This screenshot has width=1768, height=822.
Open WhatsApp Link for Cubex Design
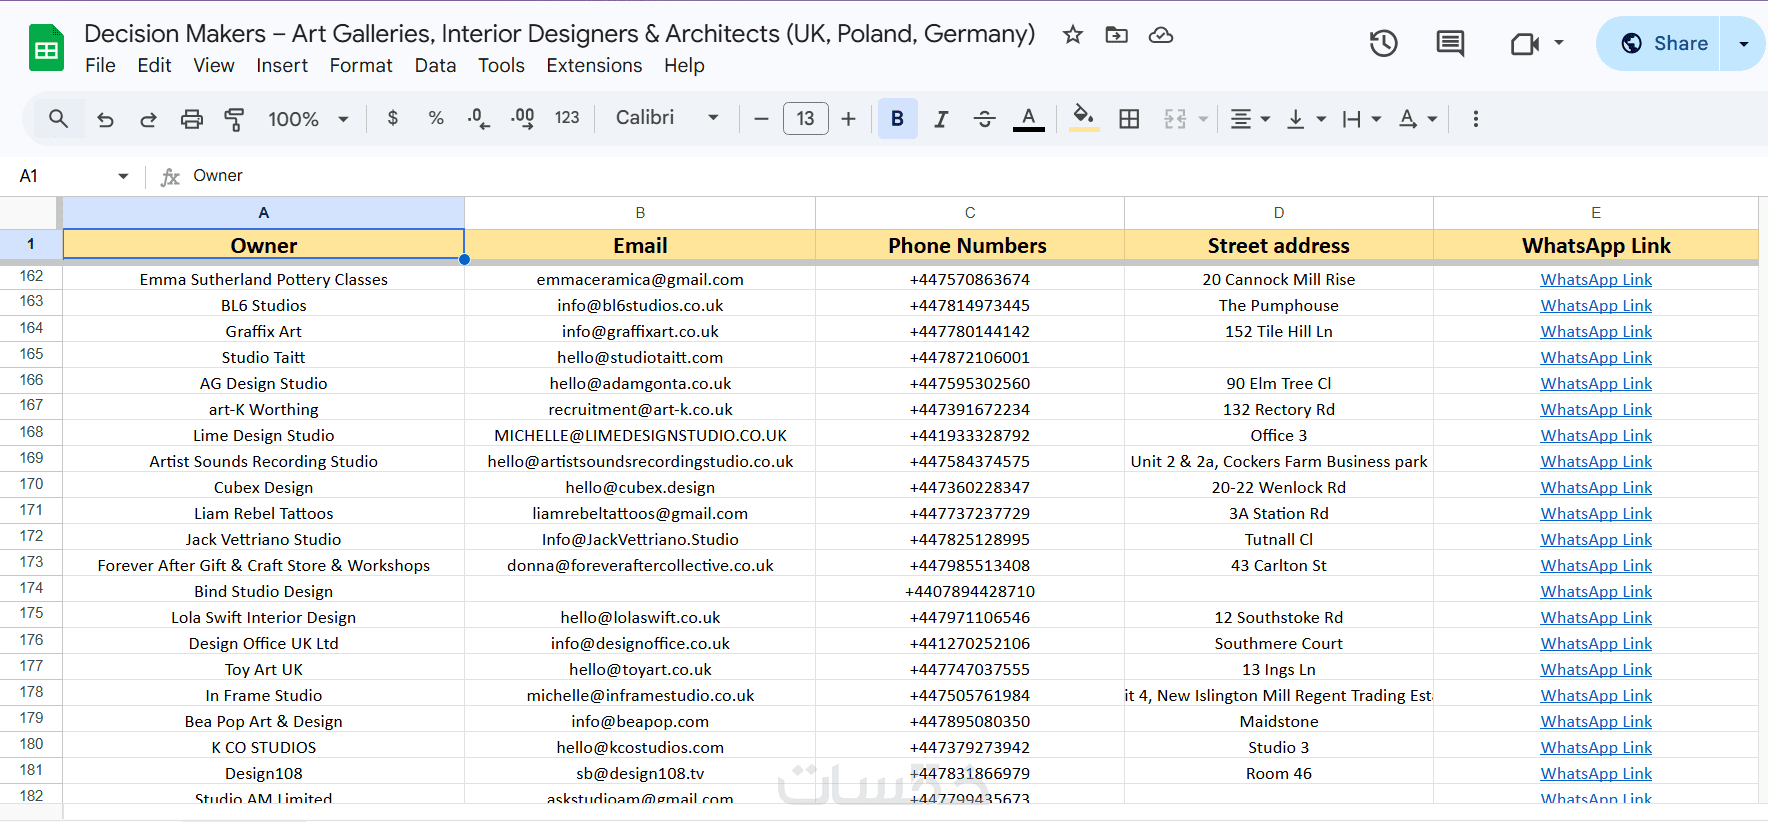(1596, 487)
